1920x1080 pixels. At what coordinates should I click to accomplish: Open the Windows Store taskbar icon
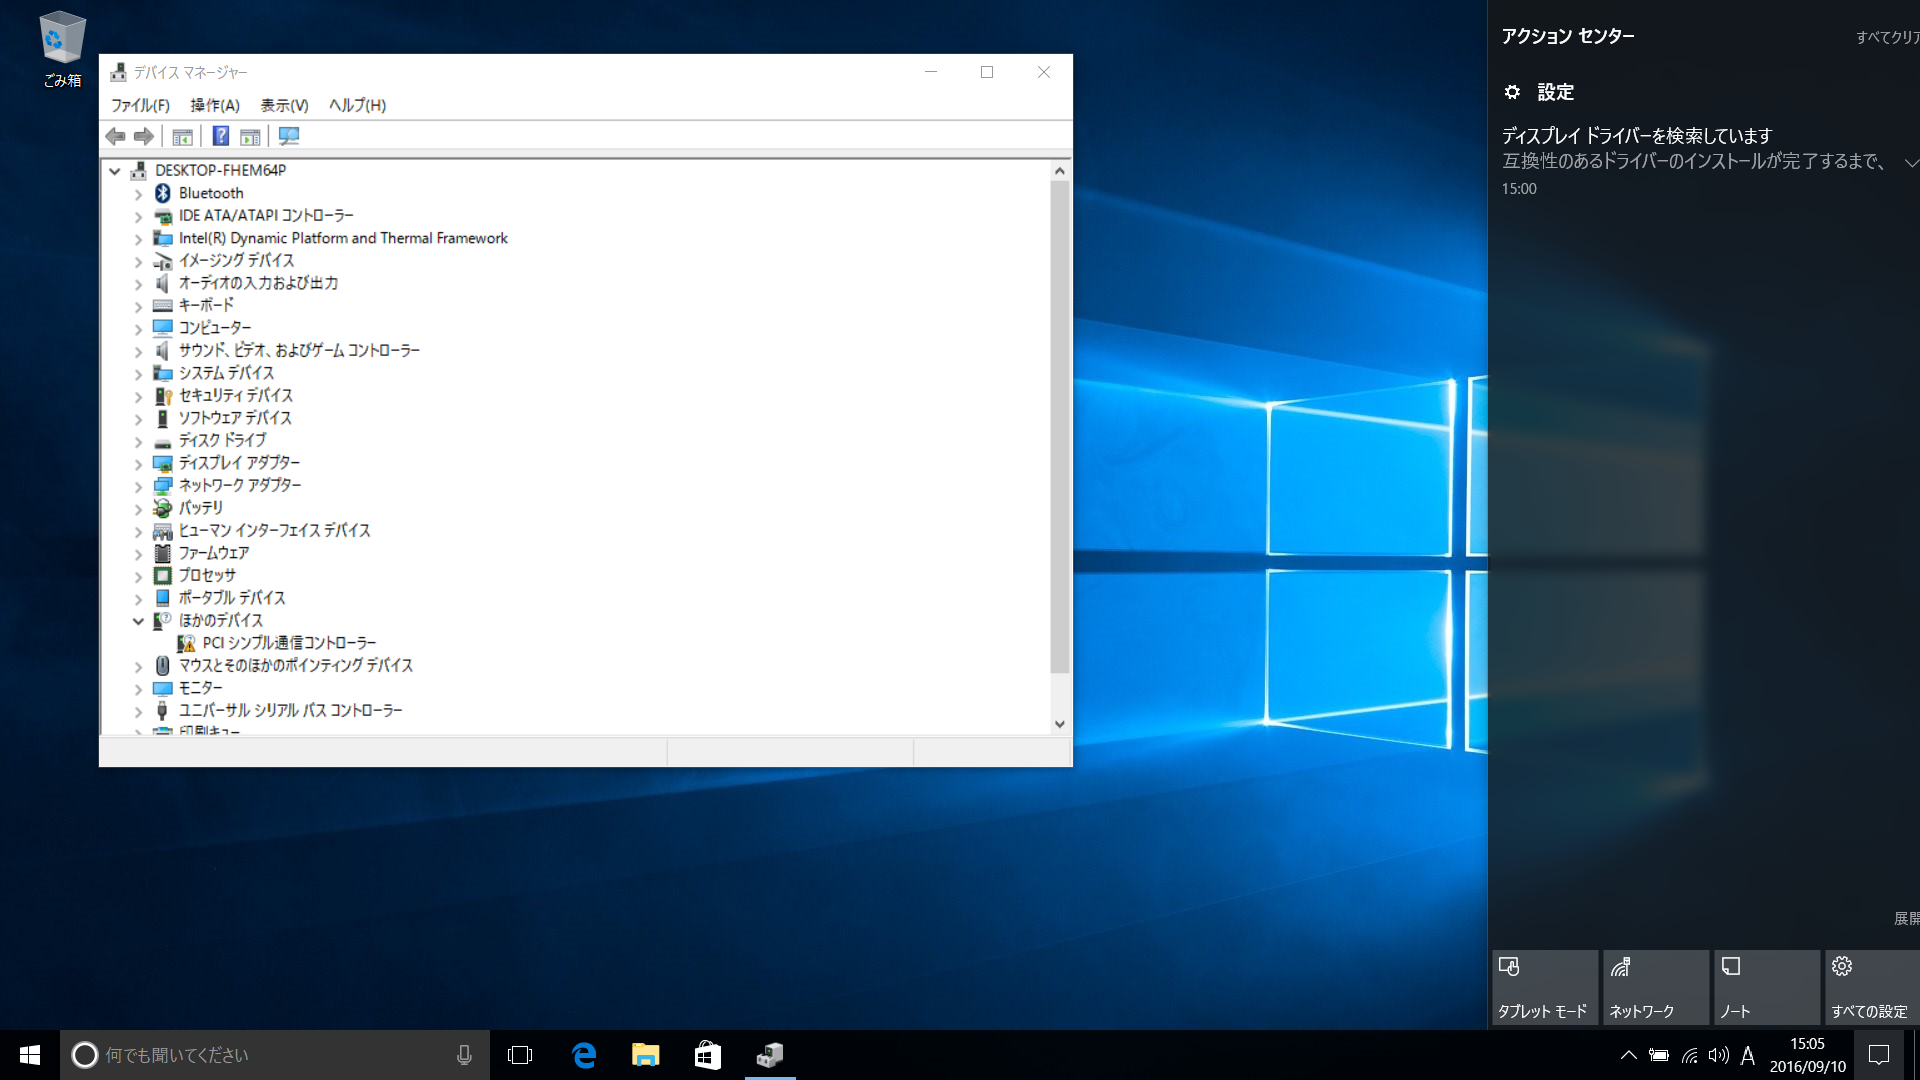click(x=708, y=1055)
